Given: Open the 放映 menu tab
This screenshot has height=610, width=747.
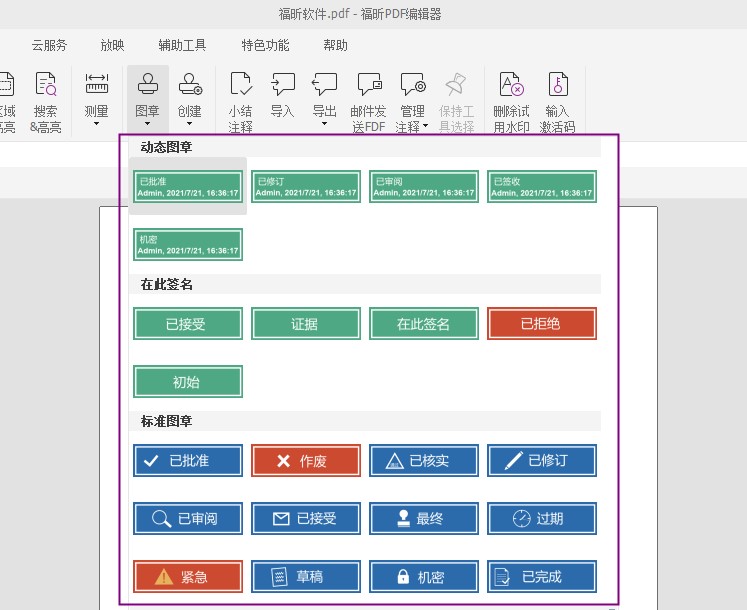Looking at the screenshot, I should tap(112, 45).
